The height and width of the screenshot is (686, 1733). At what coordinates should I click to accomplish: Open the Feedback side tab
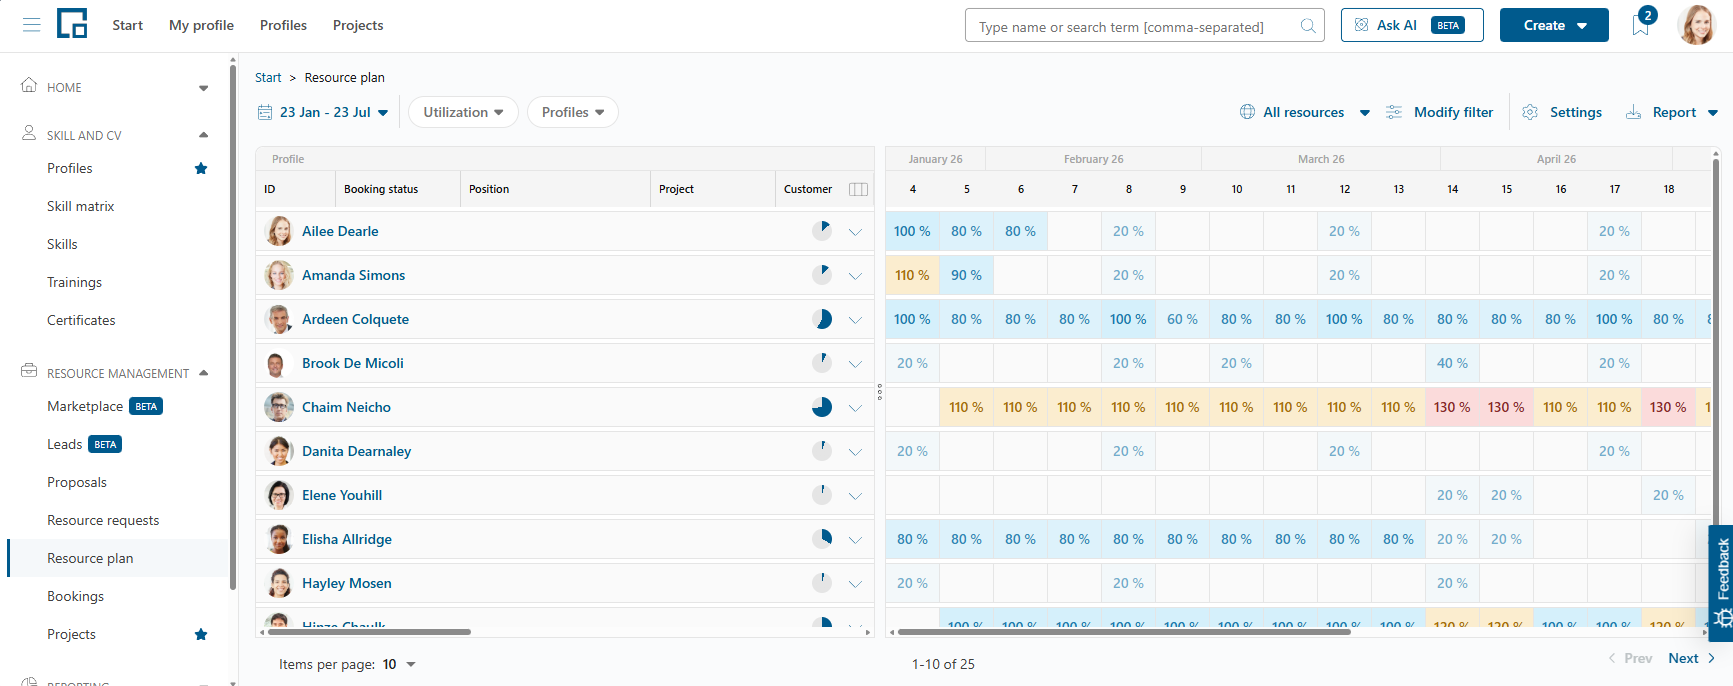(x=1721, y=582)
